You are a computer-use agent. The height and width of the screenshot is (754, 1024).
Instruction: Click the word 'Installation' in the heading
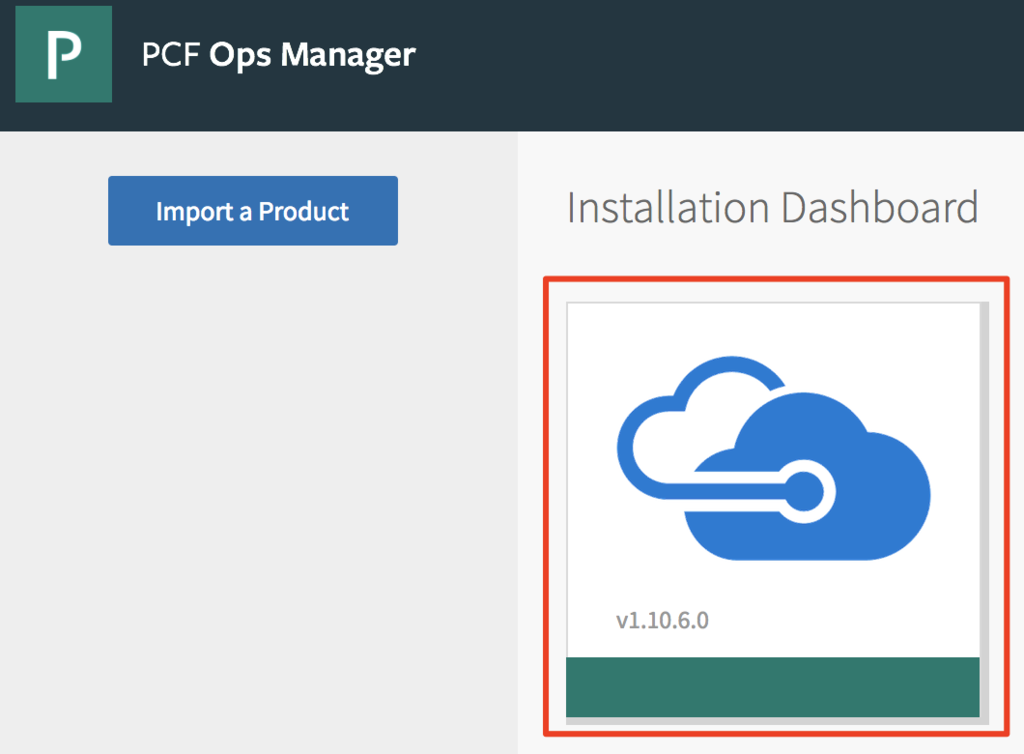point(668,208)
